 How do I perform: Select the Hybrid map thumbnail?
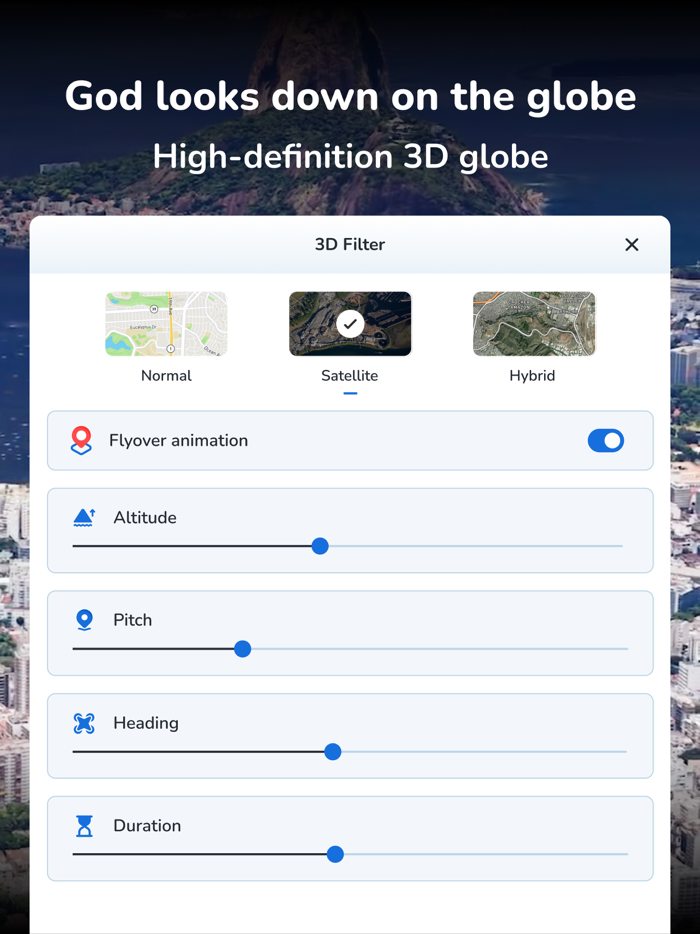(x=534, y=323)
